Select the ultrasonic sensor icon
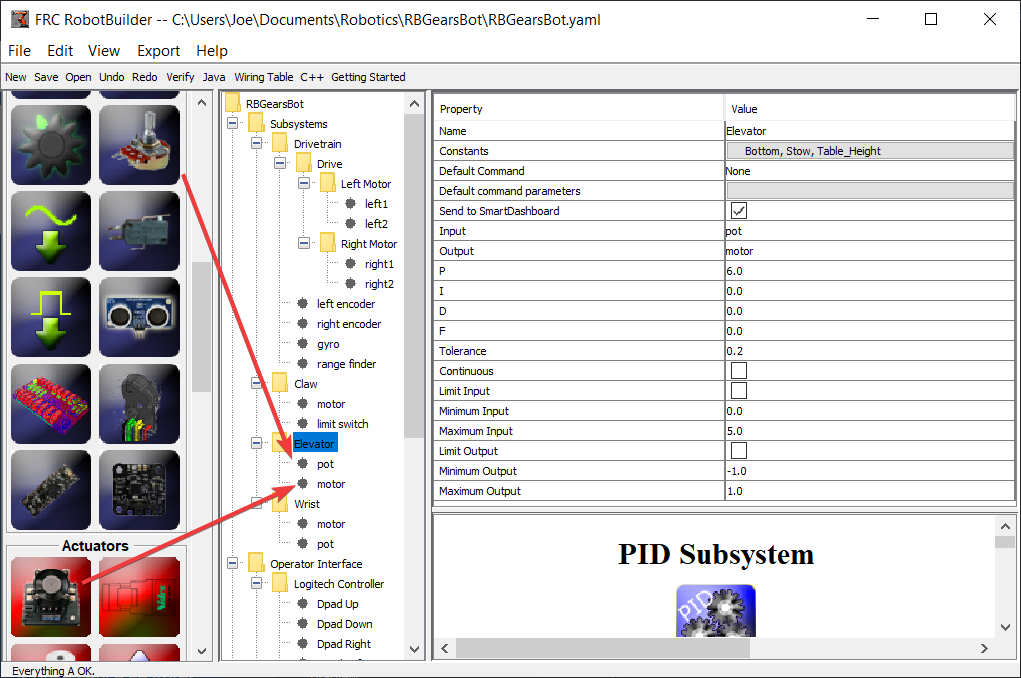Viewport: 1021px width, 678px height. coord(139,317)
